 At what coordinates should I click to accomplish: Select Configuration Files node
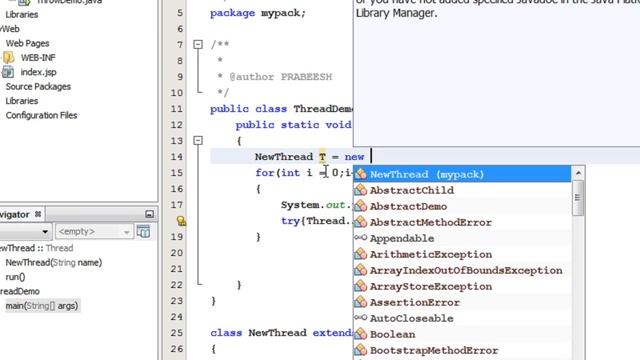[41, 116]
